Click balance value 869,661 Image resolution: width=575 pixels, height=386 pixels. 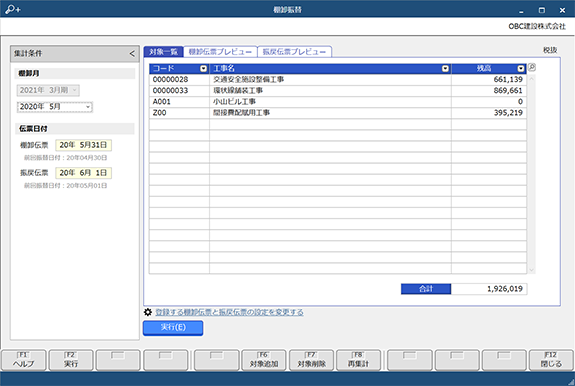(508, 91)
